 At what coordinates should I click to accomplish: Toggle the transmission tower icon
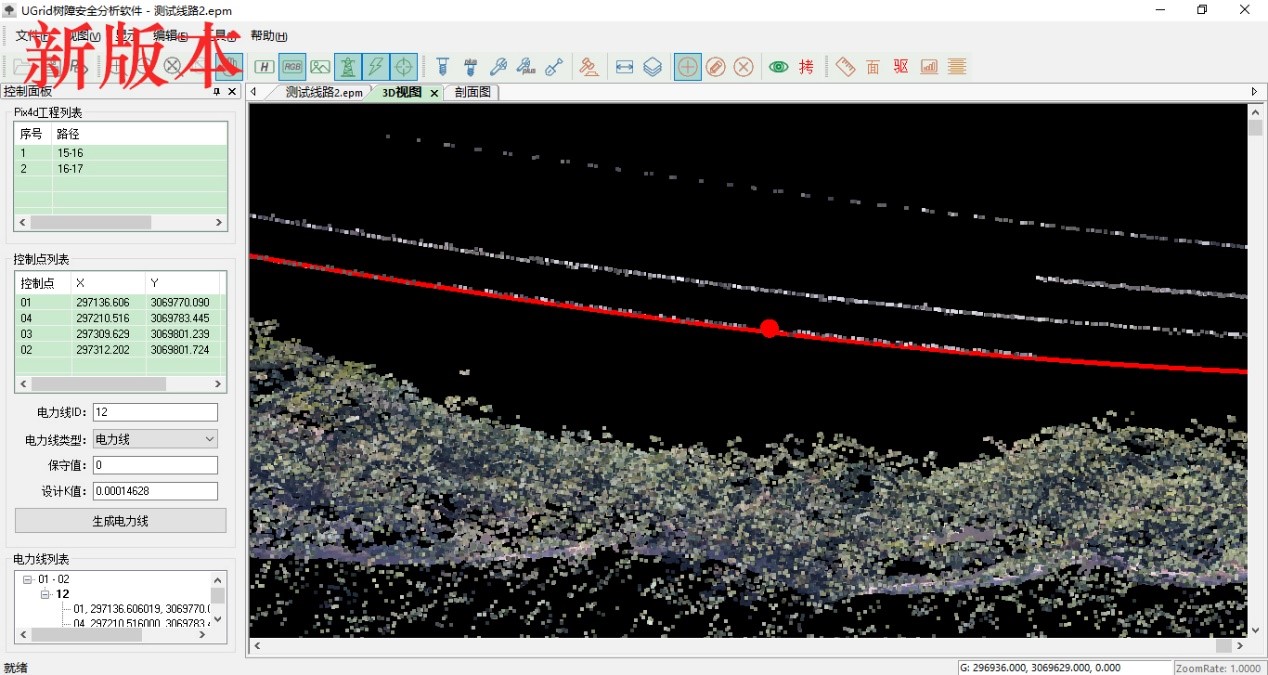pyautogui.click(x=348, y=67)
